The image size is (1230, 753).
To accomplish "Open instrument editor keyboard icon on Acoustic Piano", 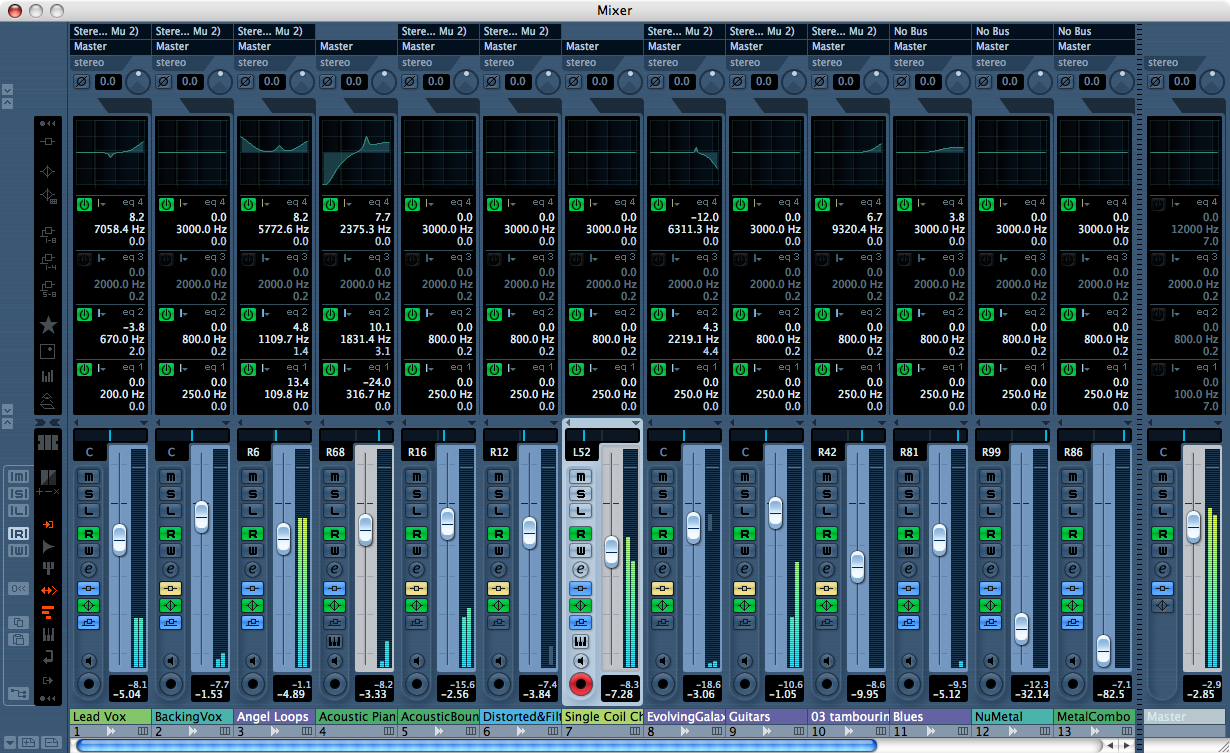I will point(334,641).
